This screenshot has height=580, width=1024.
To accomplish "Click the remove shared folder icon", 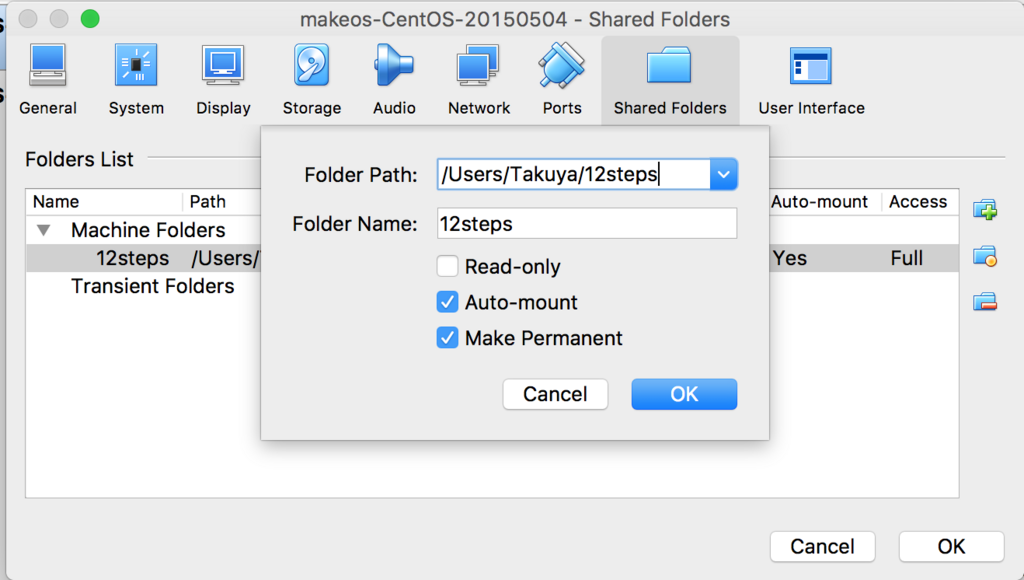I will 985,301.
